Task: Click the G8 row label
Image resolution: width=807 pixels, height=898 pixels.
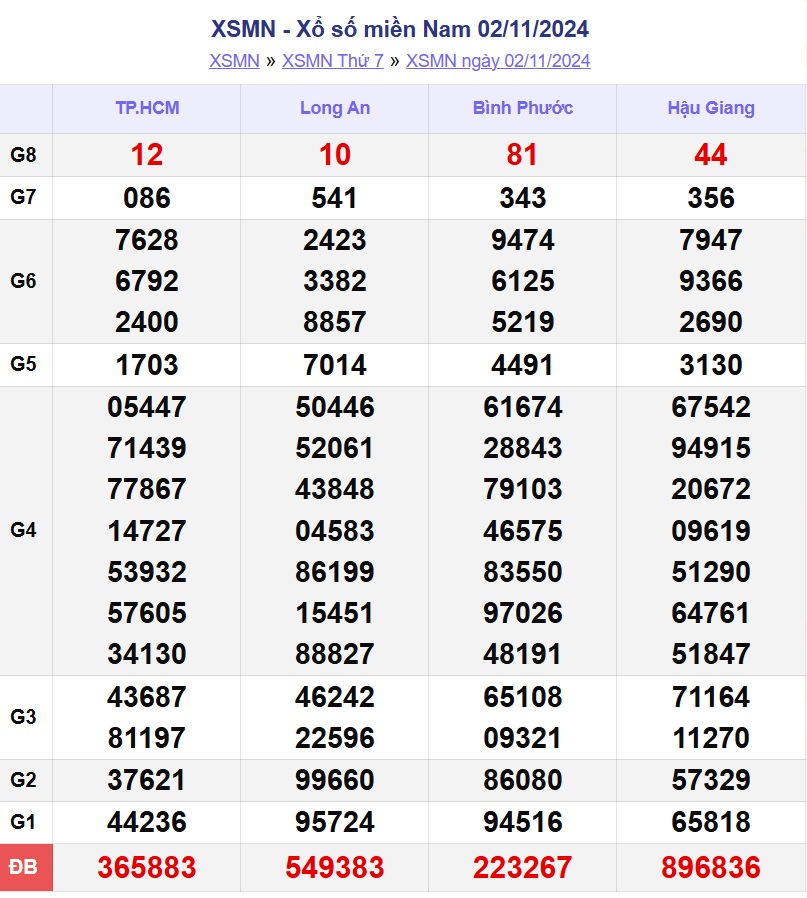Action: [x=26, y=155]
